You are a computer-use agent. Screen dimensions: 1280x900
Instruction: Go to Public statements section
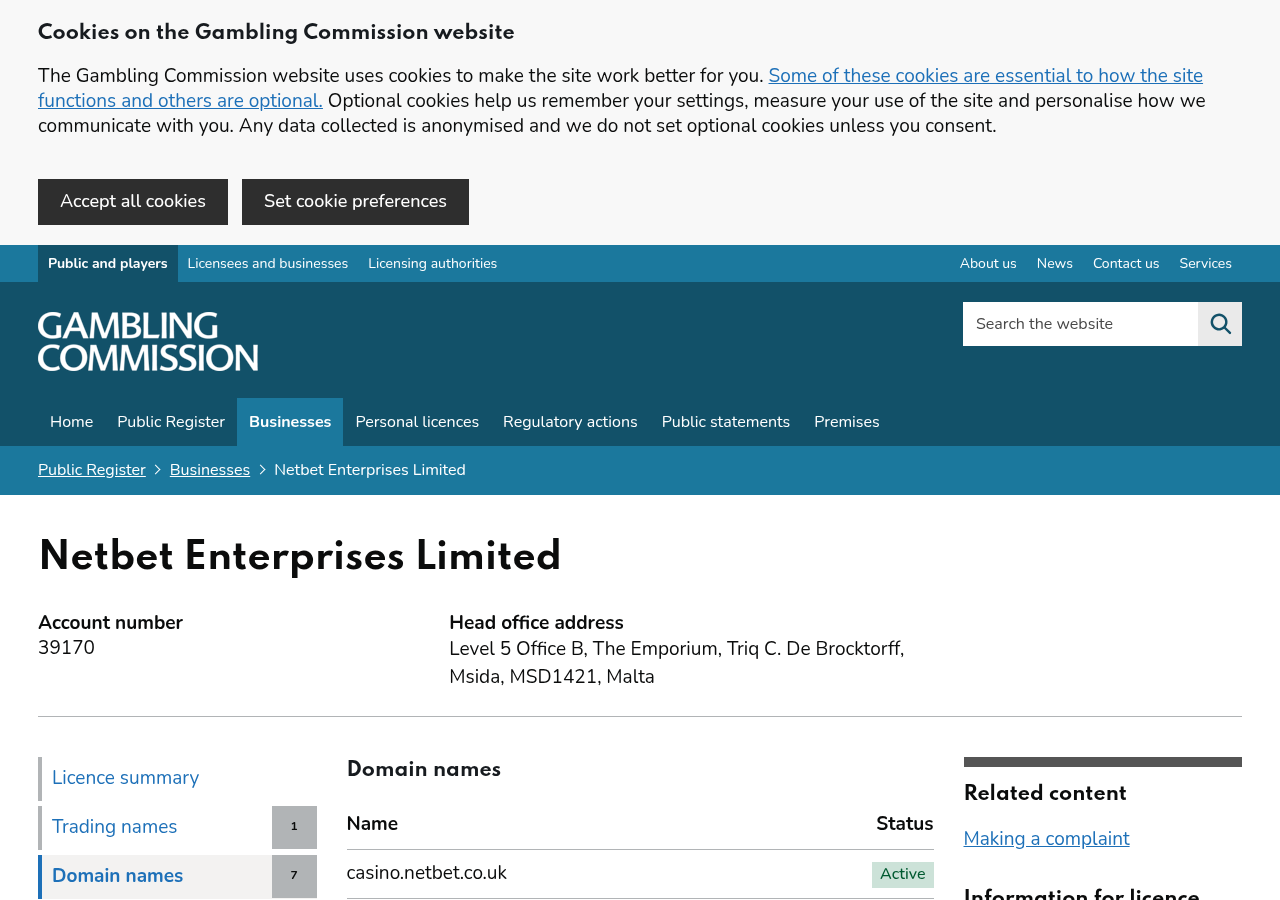pos(726,422)
